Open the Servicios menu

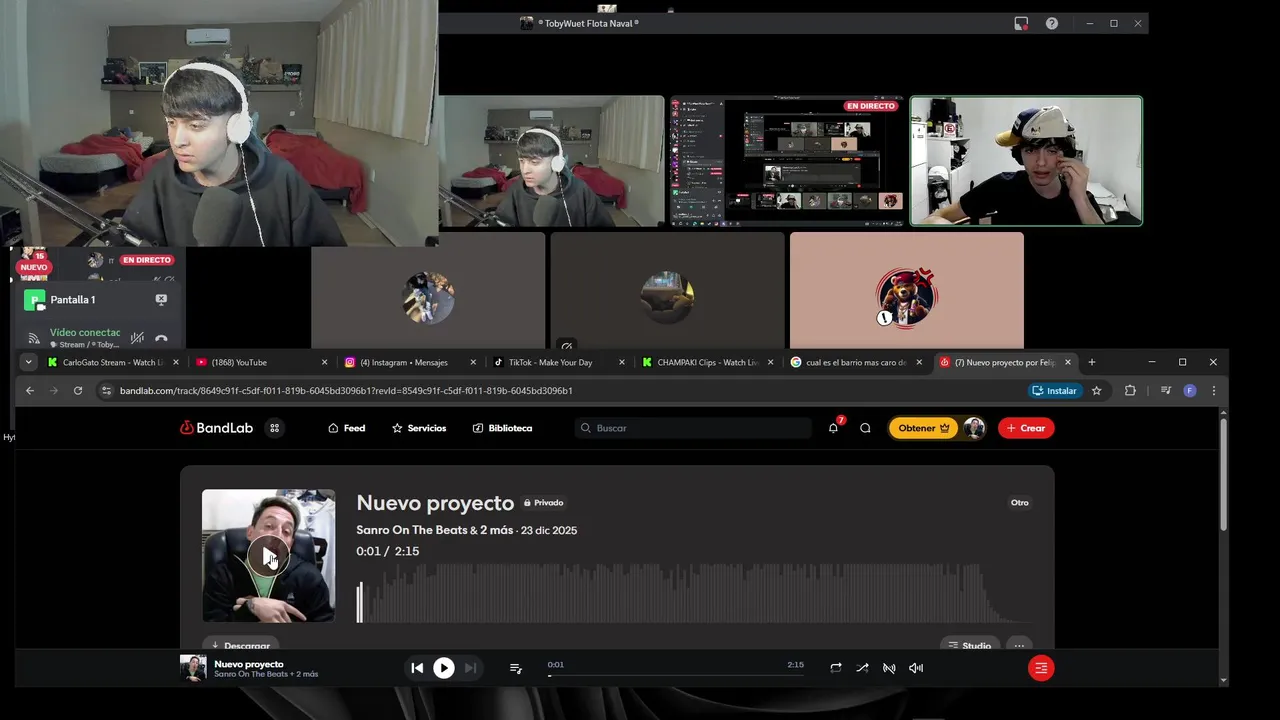[419, 428]
